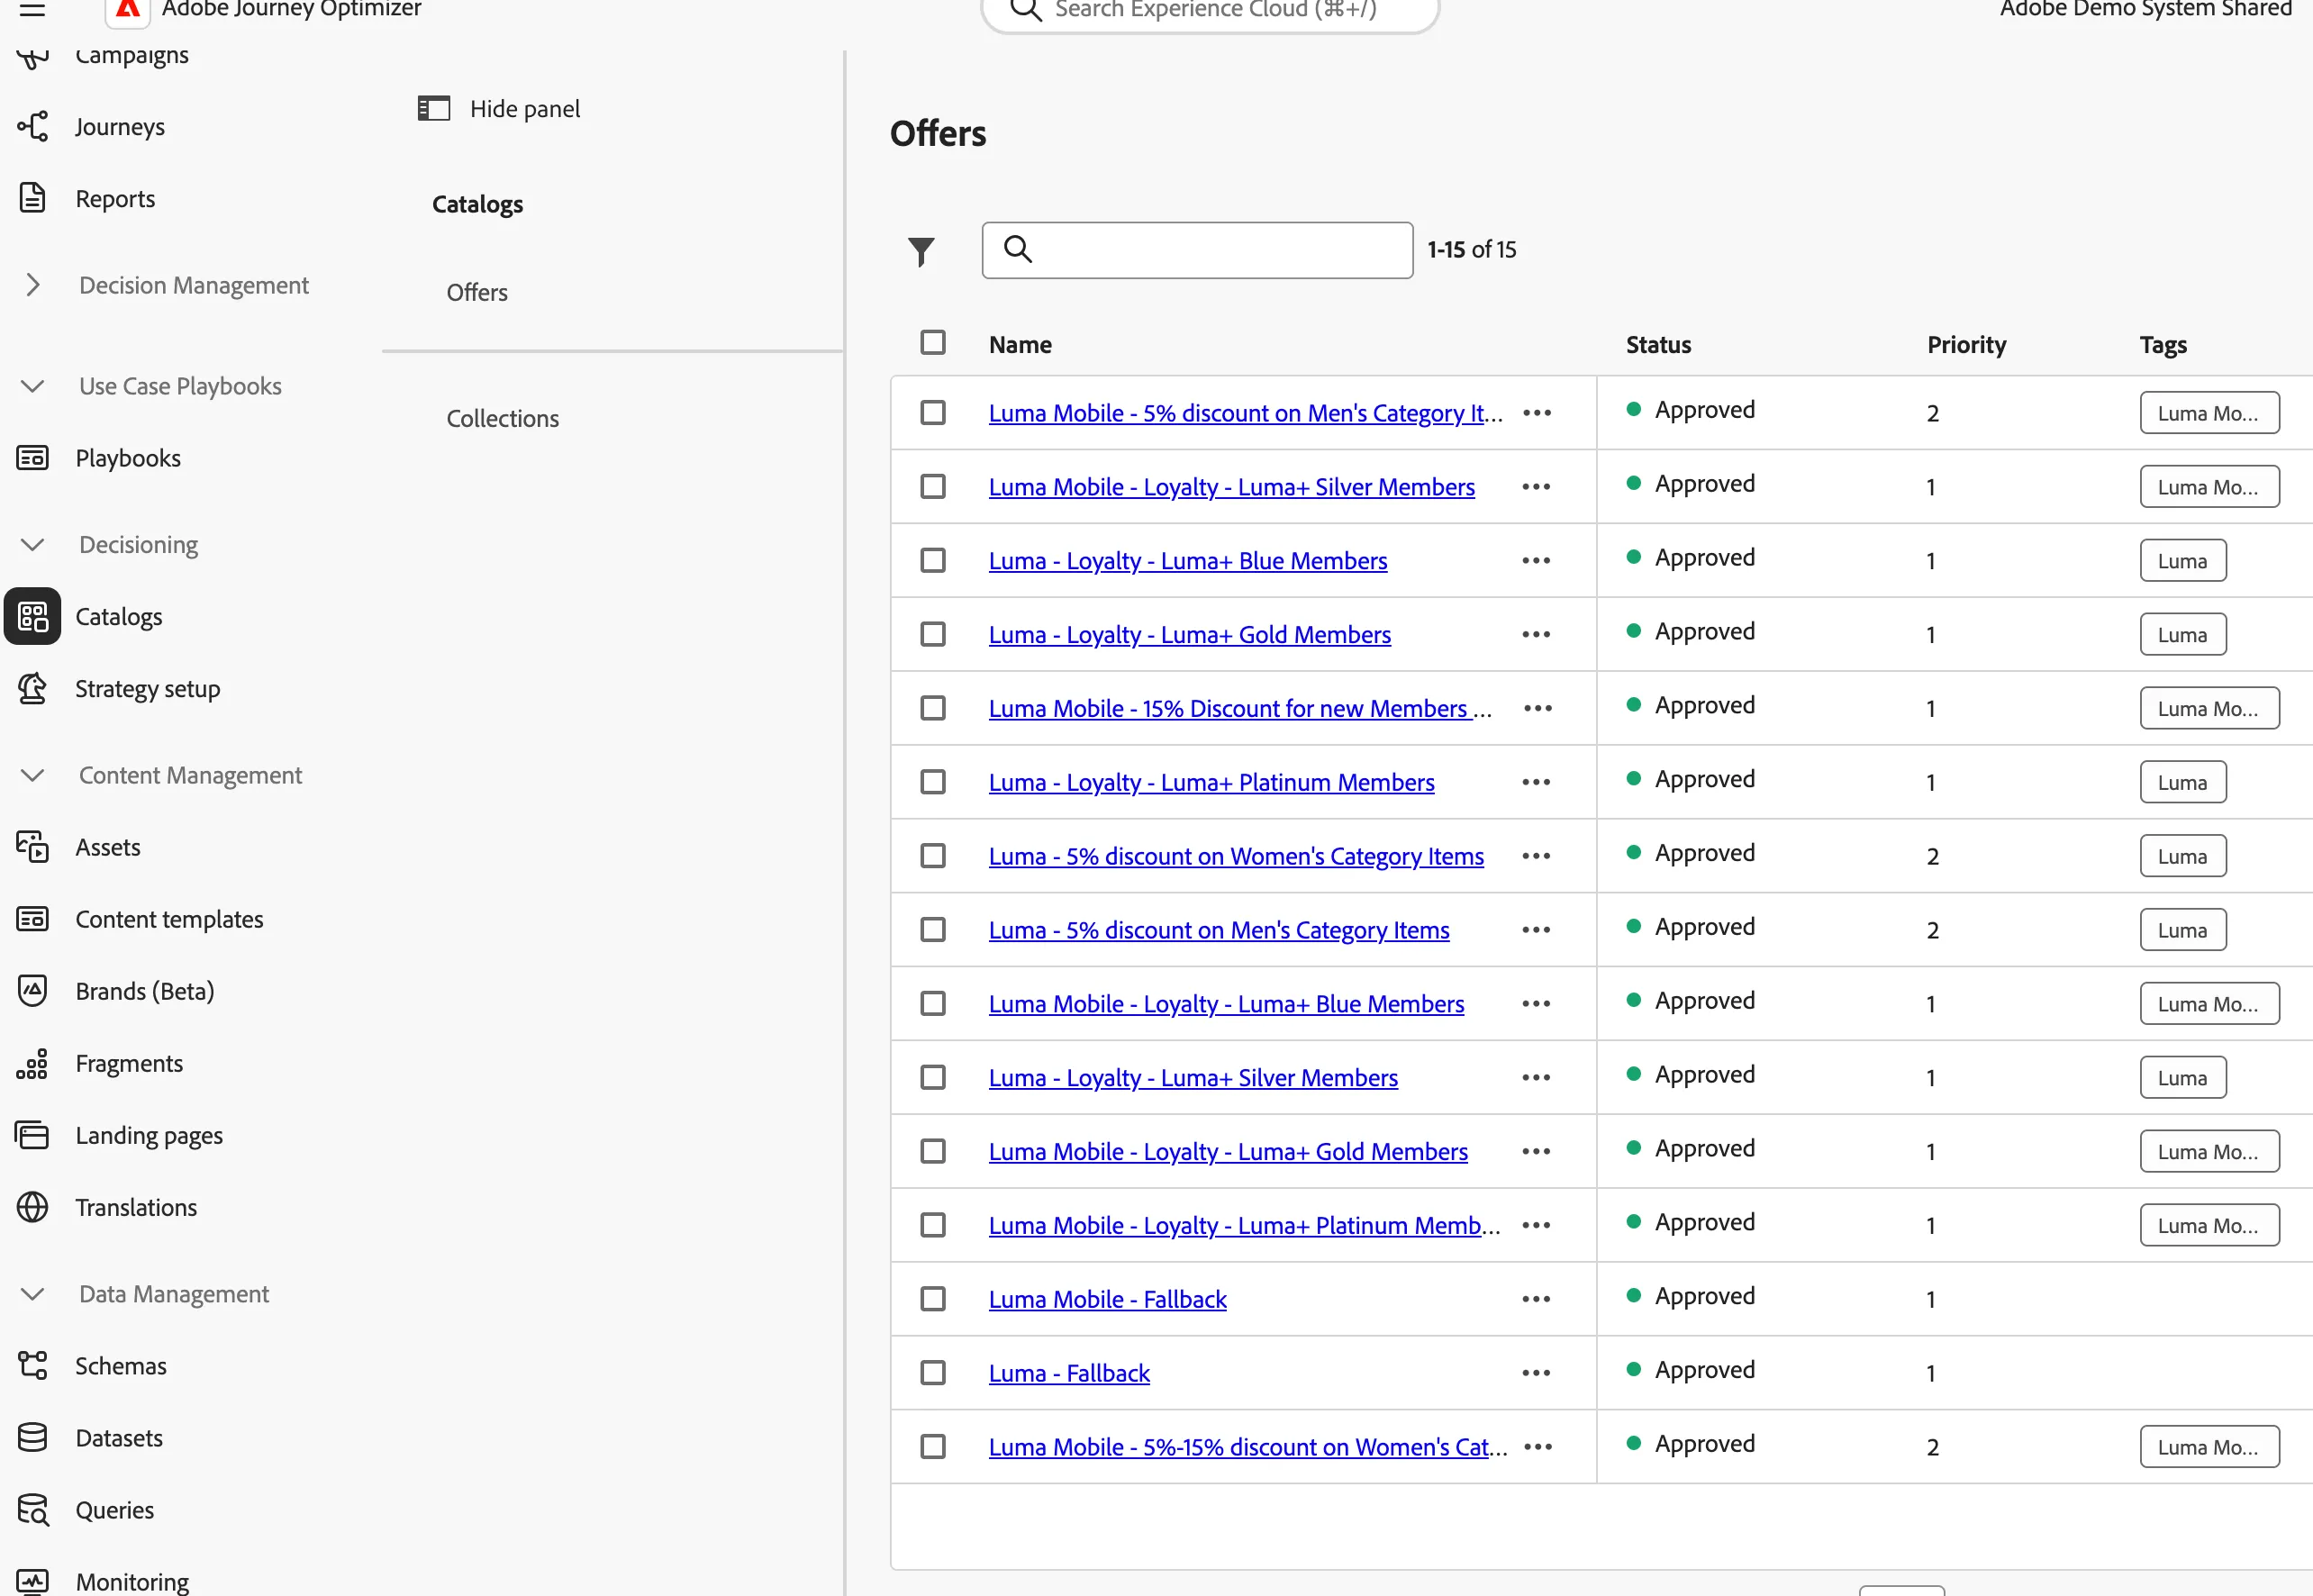
Task: Open the Schemas icon
Action: 32,1366
